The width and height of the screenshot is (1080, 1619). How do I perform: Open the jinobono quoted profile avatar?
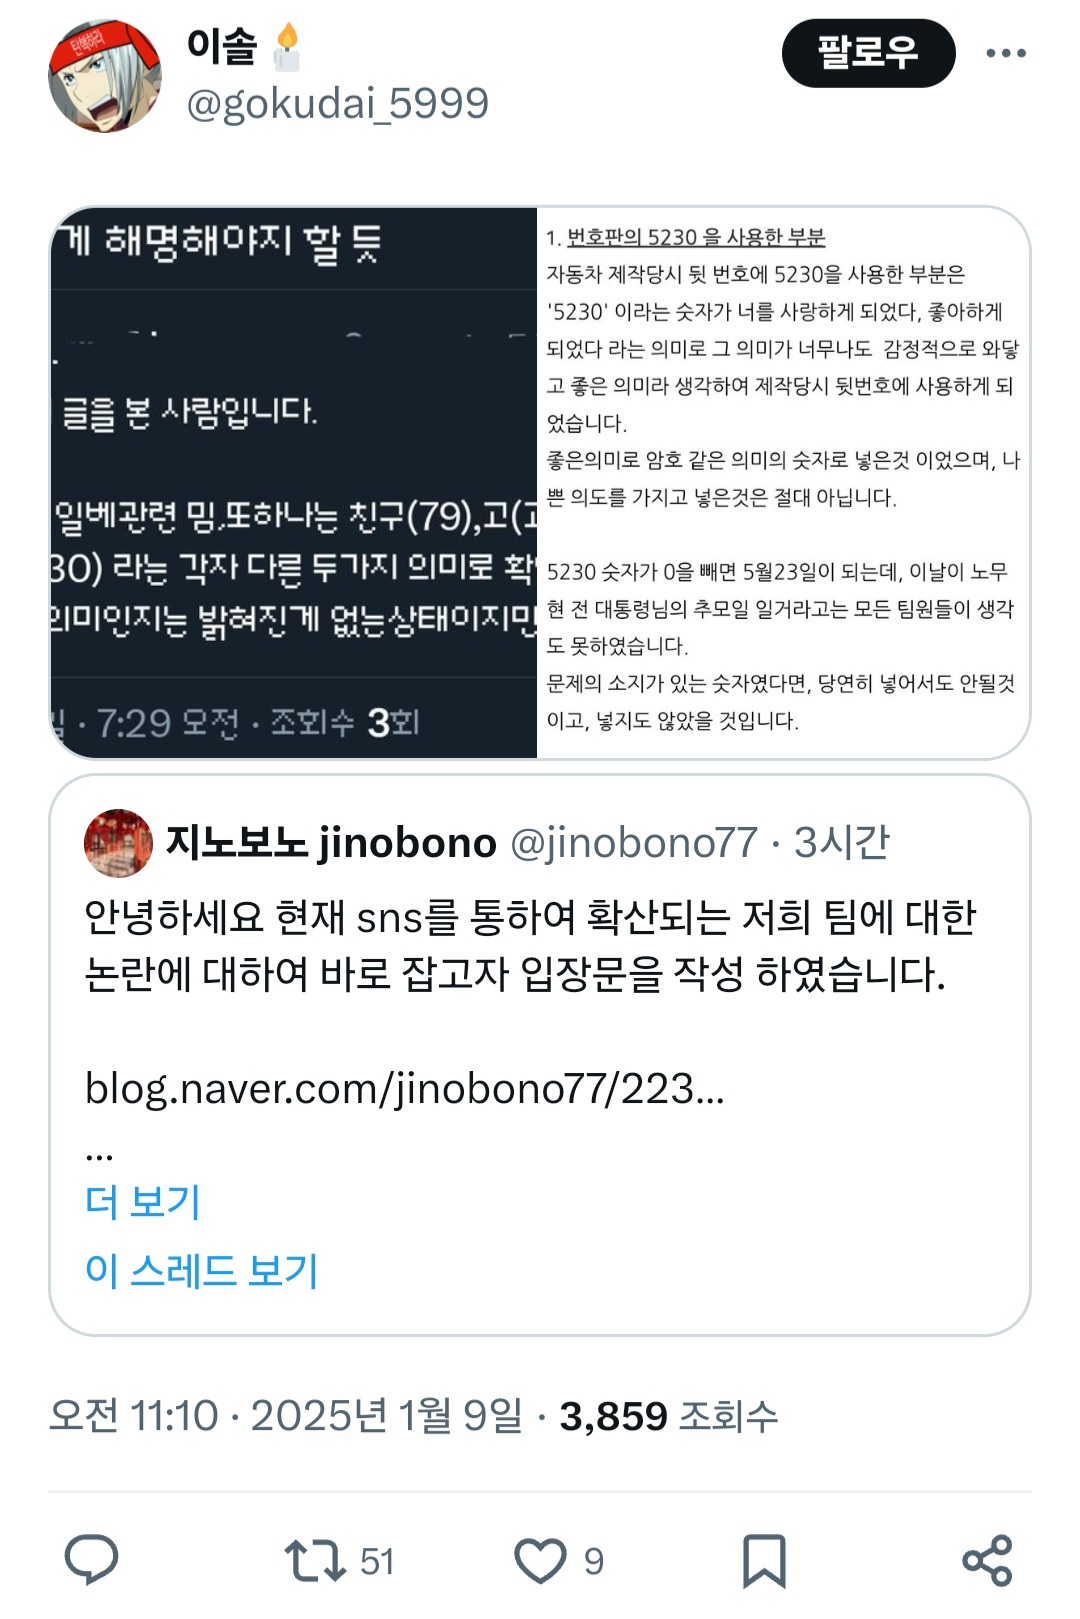[119, 843]
